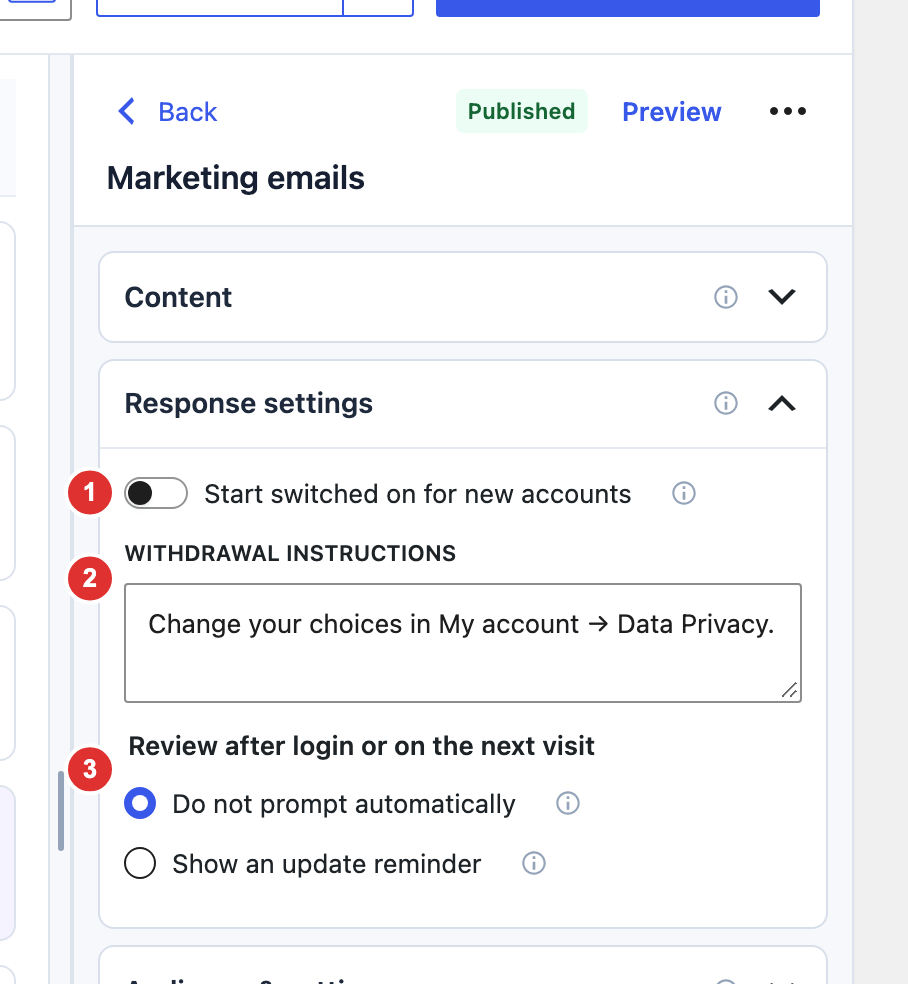
Task: Show info for Do not prompt automatically
Action: pyautogui.click(x=568, y=803)
